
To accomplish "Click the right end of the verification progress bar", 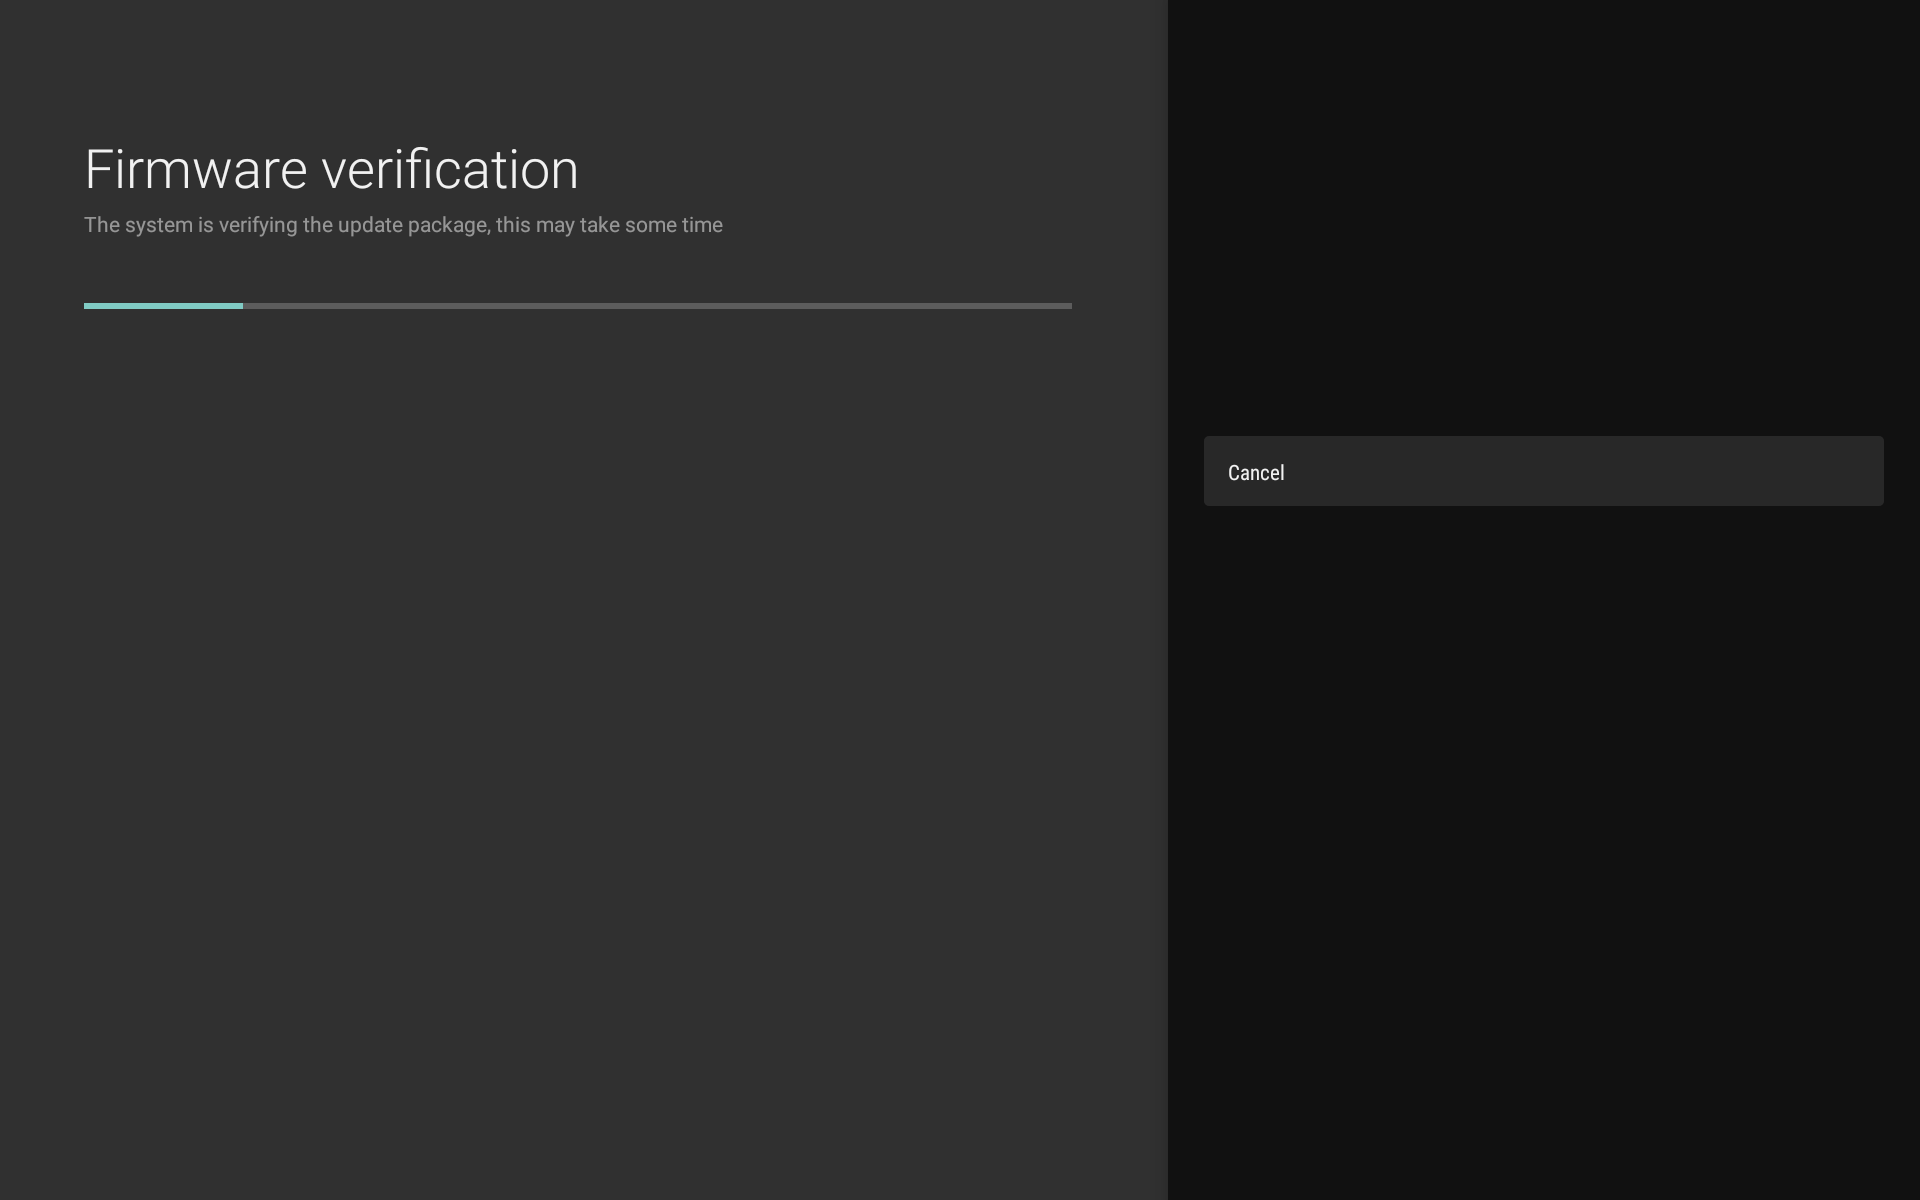I will click(x=1066, y=306).
